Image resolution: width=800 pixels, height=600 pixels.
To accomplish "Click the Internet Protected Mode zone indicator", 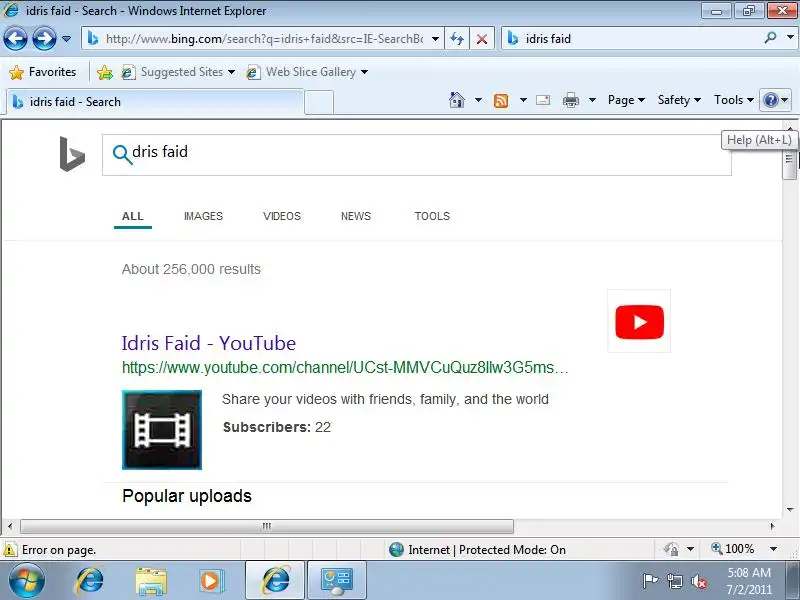I will (478, 549).
